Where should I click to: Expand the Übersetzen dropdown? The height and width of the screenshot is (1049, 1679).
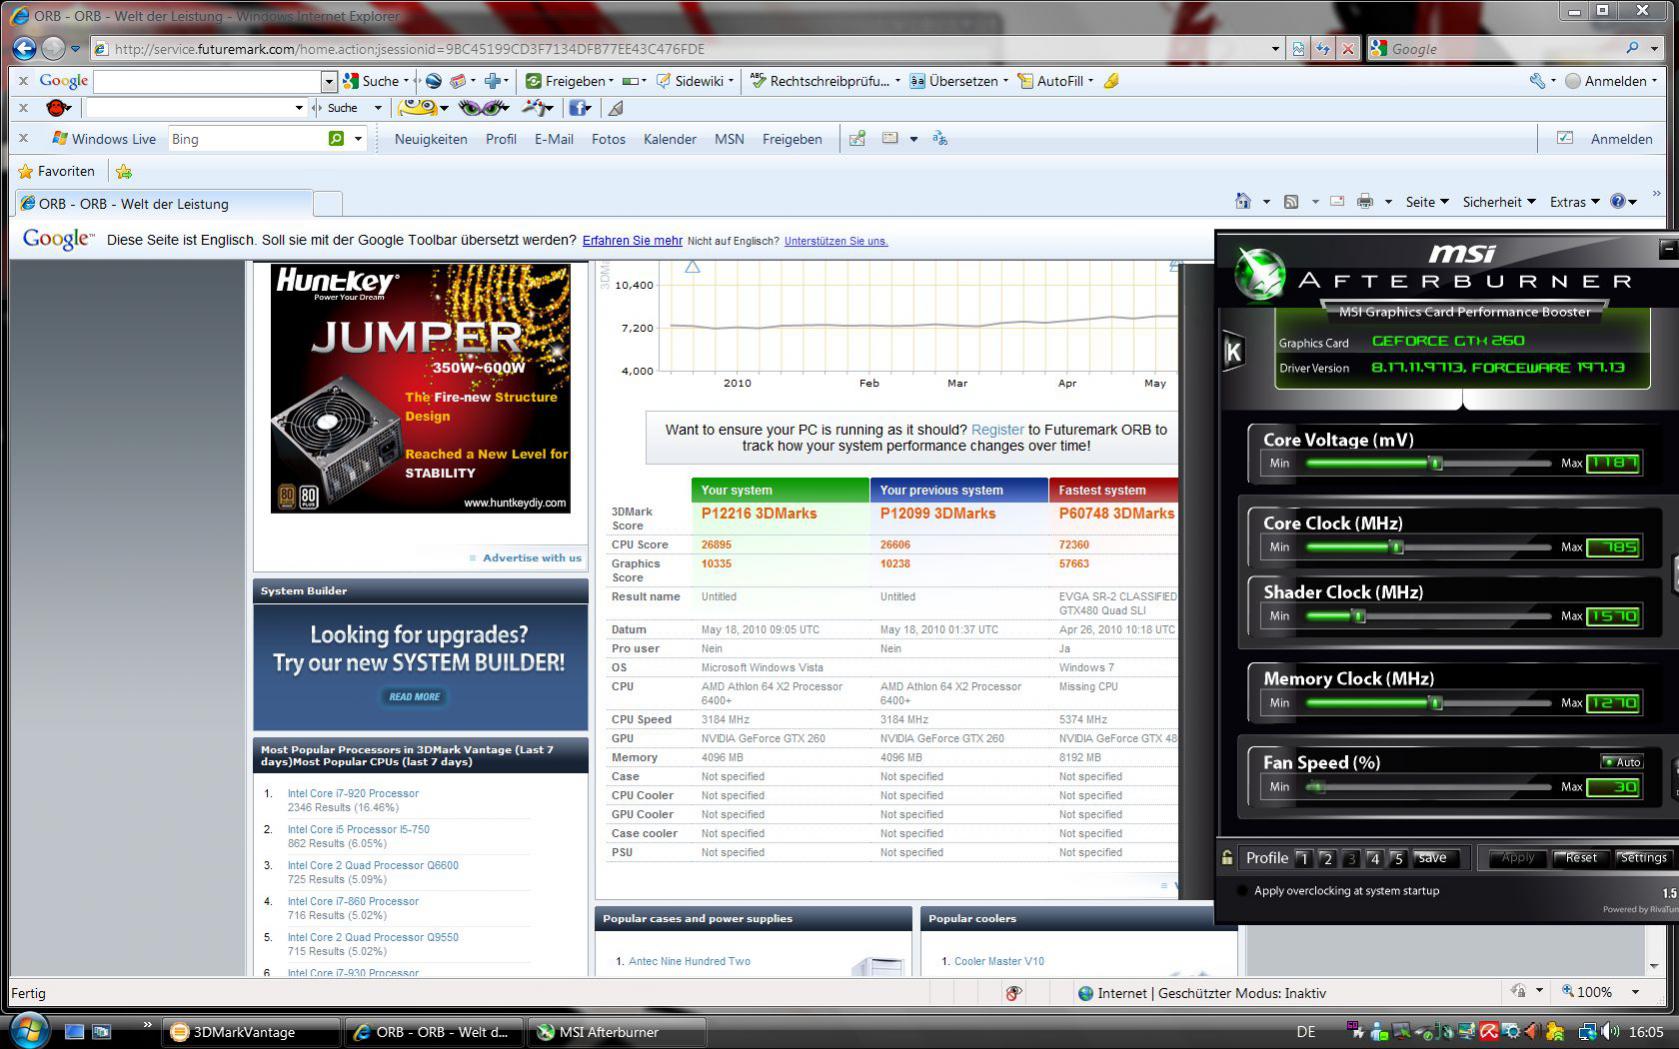1005,81
